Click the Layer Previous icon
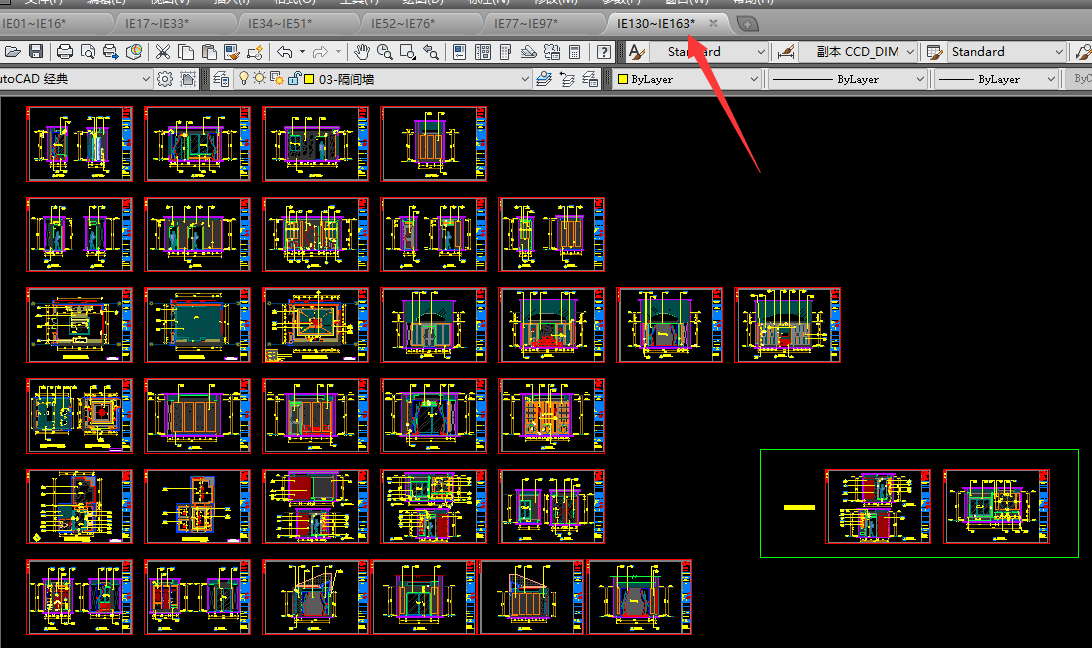1092x648 pixels. (x=568, y=79)
